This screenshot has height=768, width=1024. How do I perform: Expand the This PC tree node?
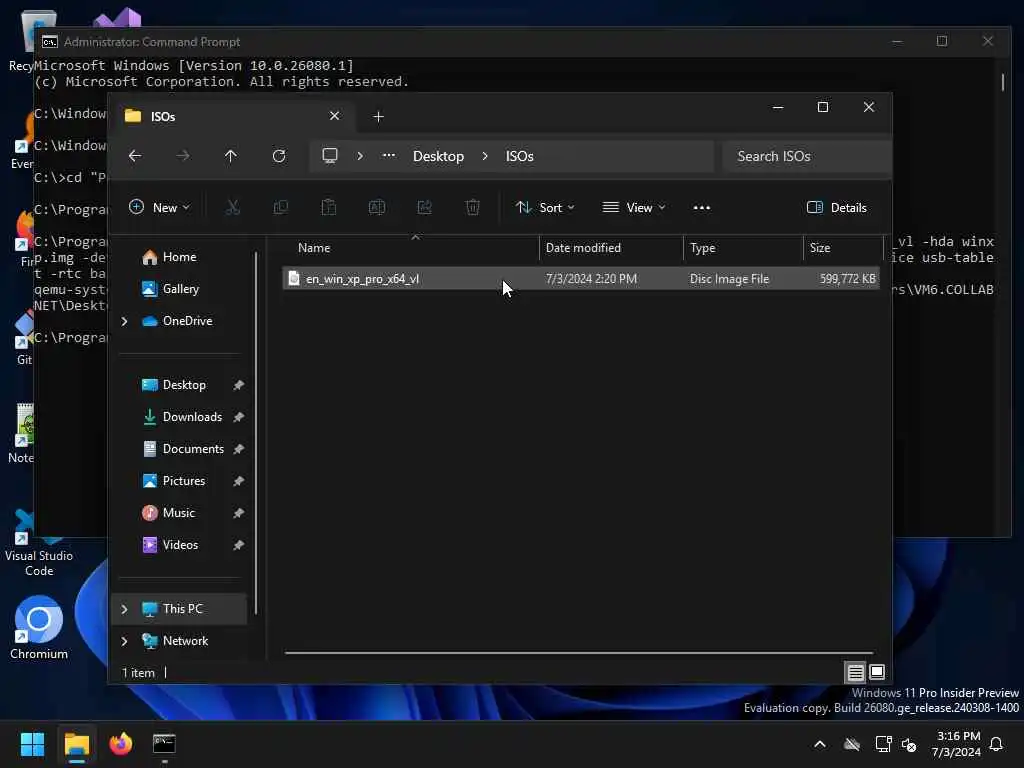(124, 609)
